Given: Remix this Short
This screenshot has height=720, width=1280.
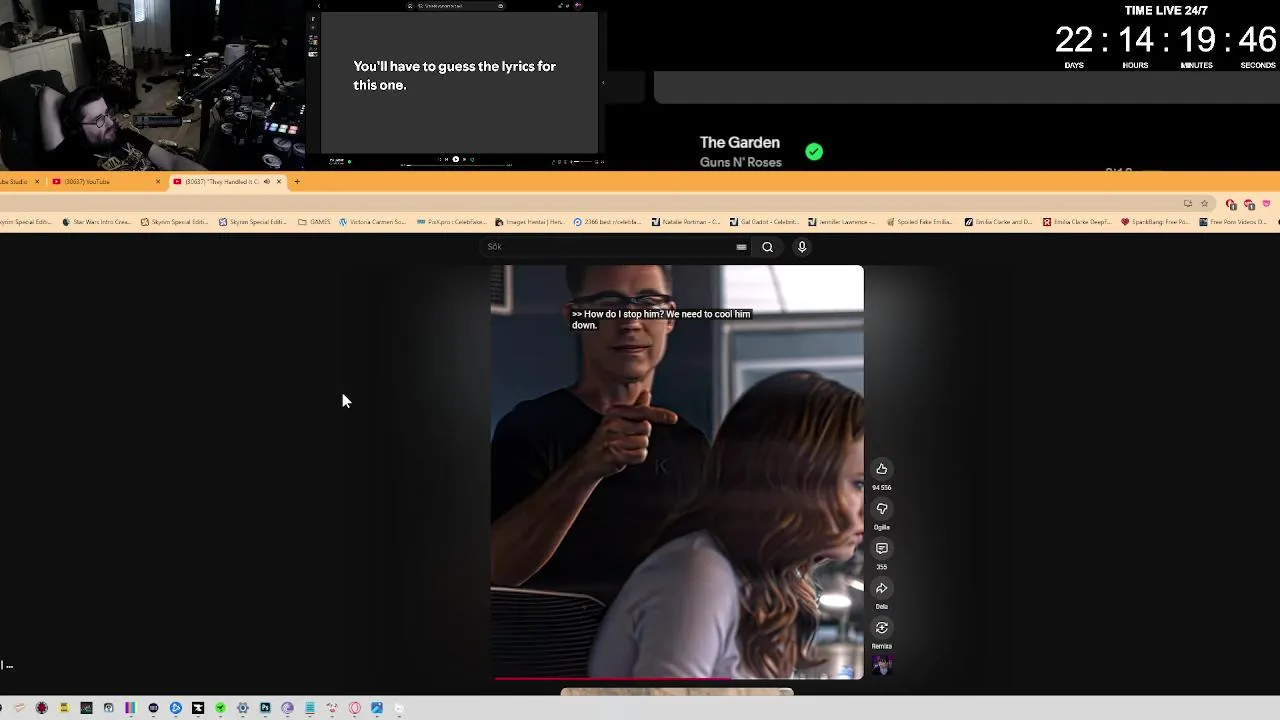Looking at the screenshot, I should (881, 628).
